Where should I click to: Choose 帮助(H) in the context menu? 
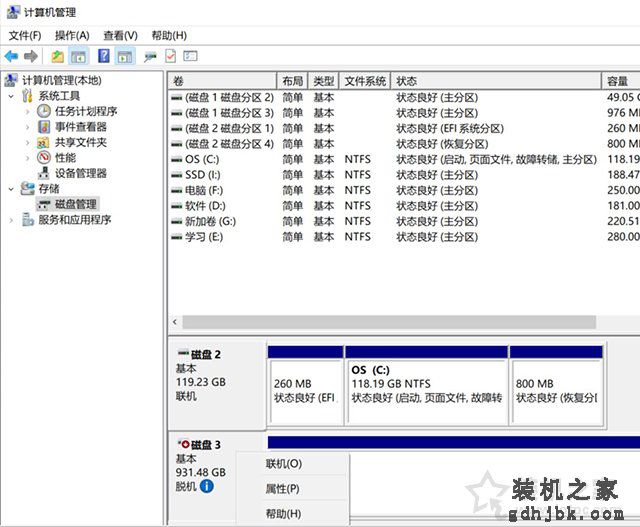point(283,513)
